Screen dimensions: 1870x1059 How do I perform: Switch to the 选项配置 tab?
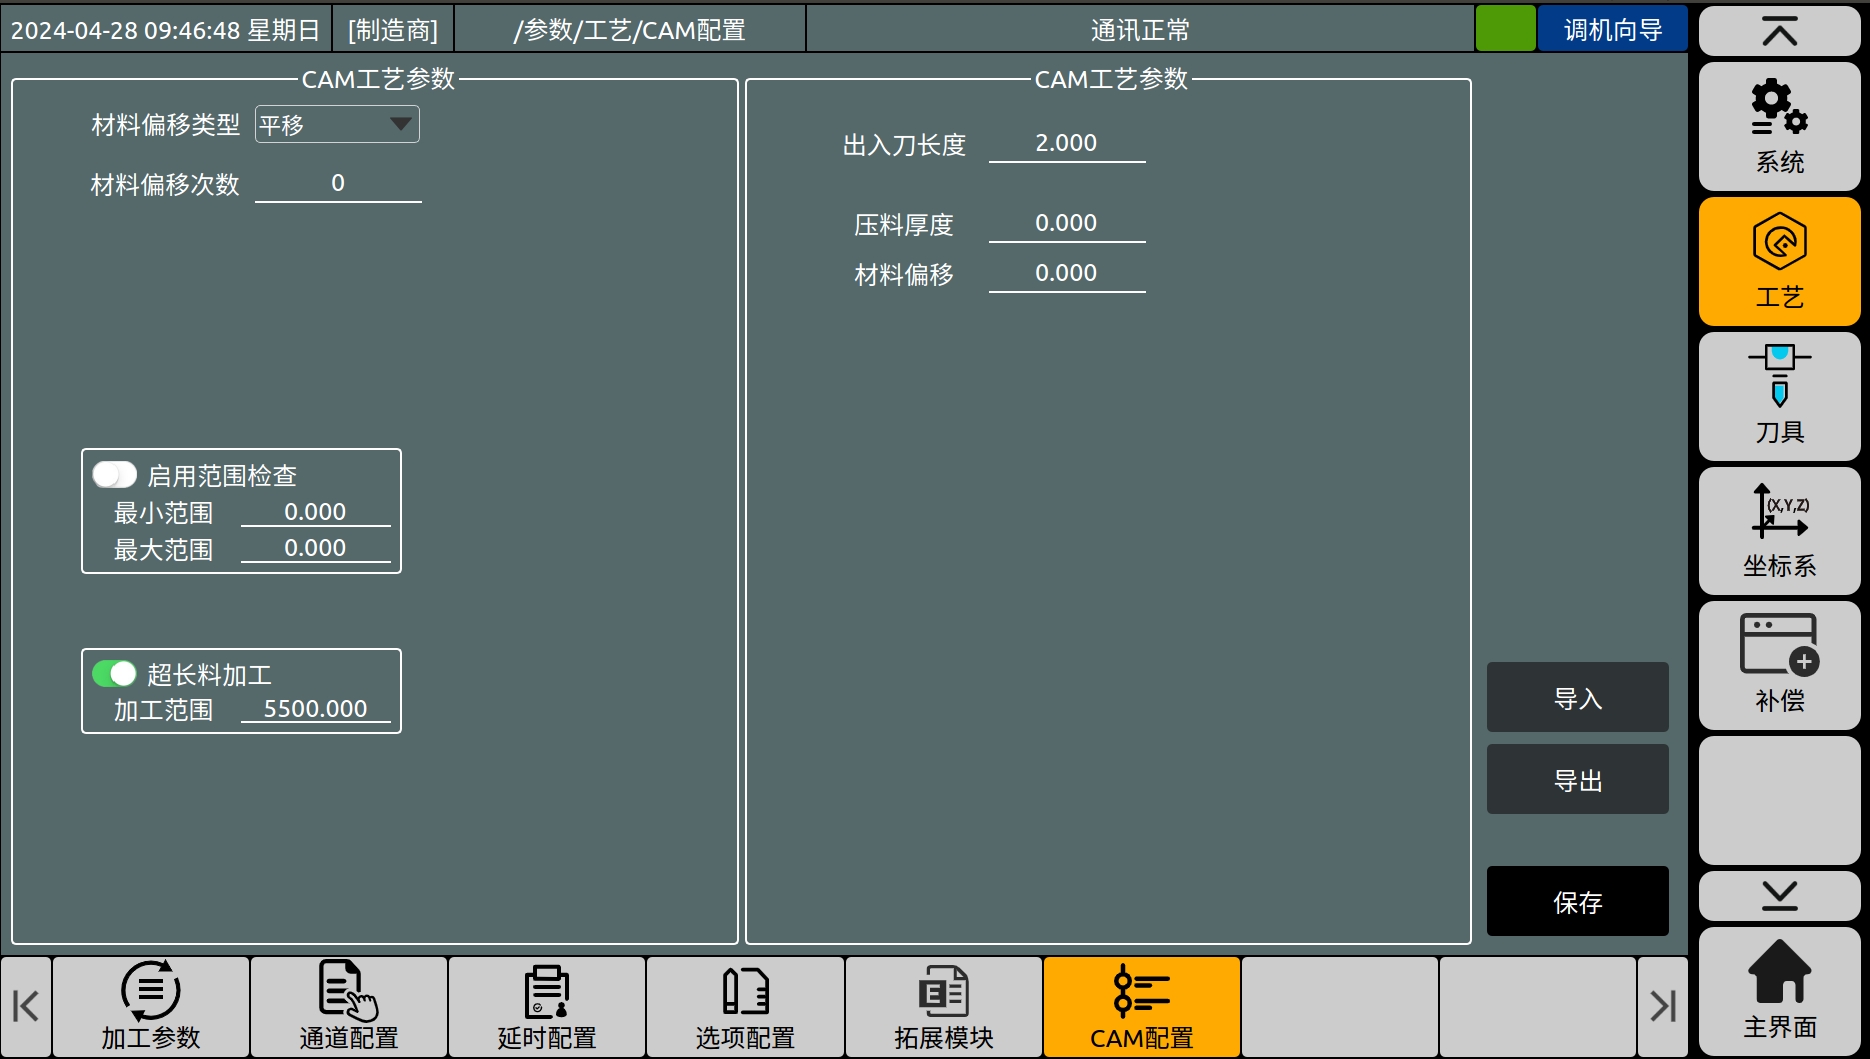point(745,1006)
